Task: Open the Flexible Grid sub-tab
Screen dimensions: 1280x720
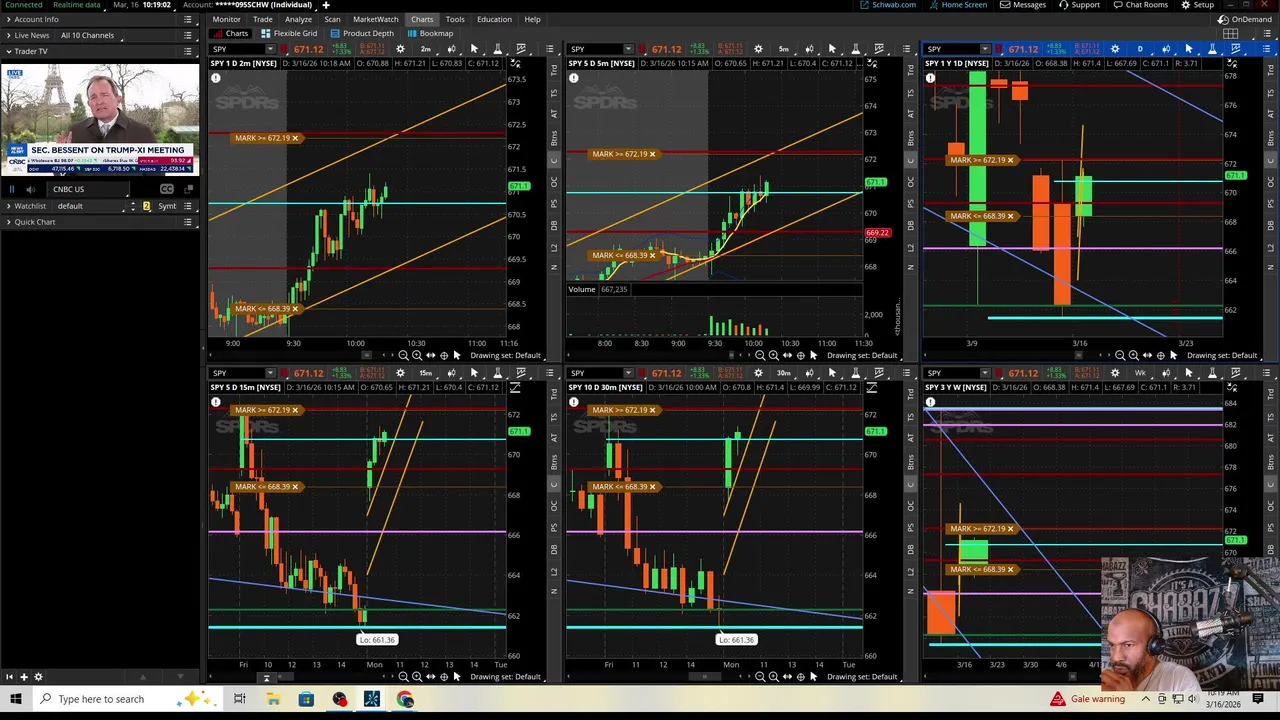Action: click(289, 33)
